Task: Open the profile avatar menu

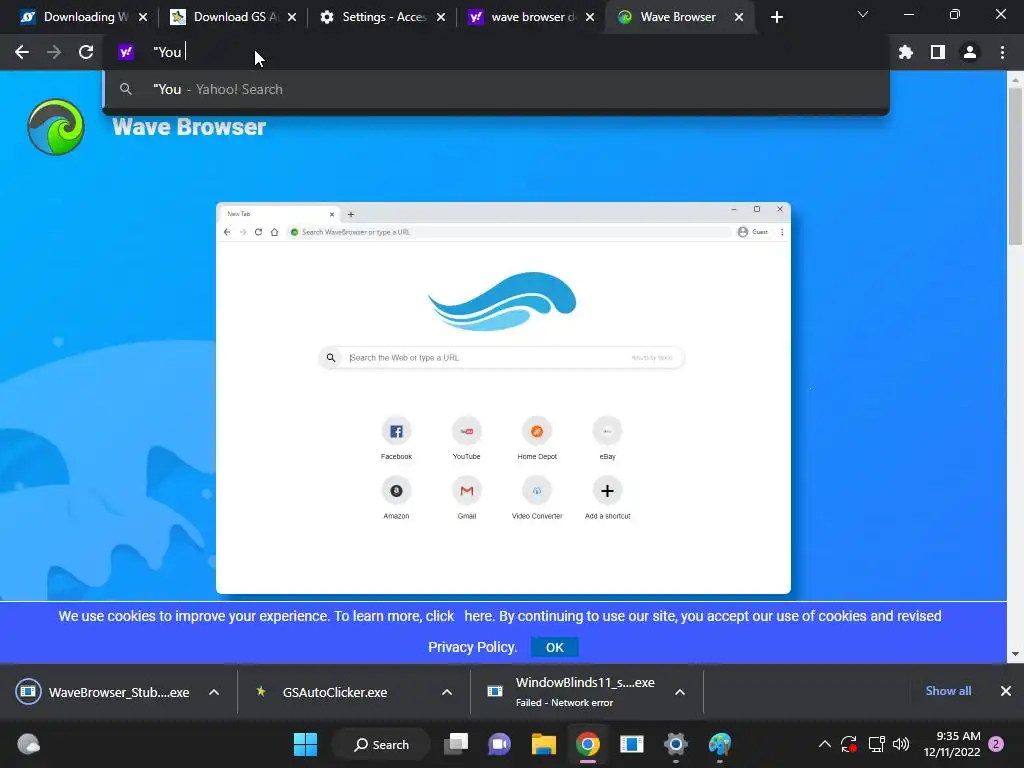Action: (970, 52)
